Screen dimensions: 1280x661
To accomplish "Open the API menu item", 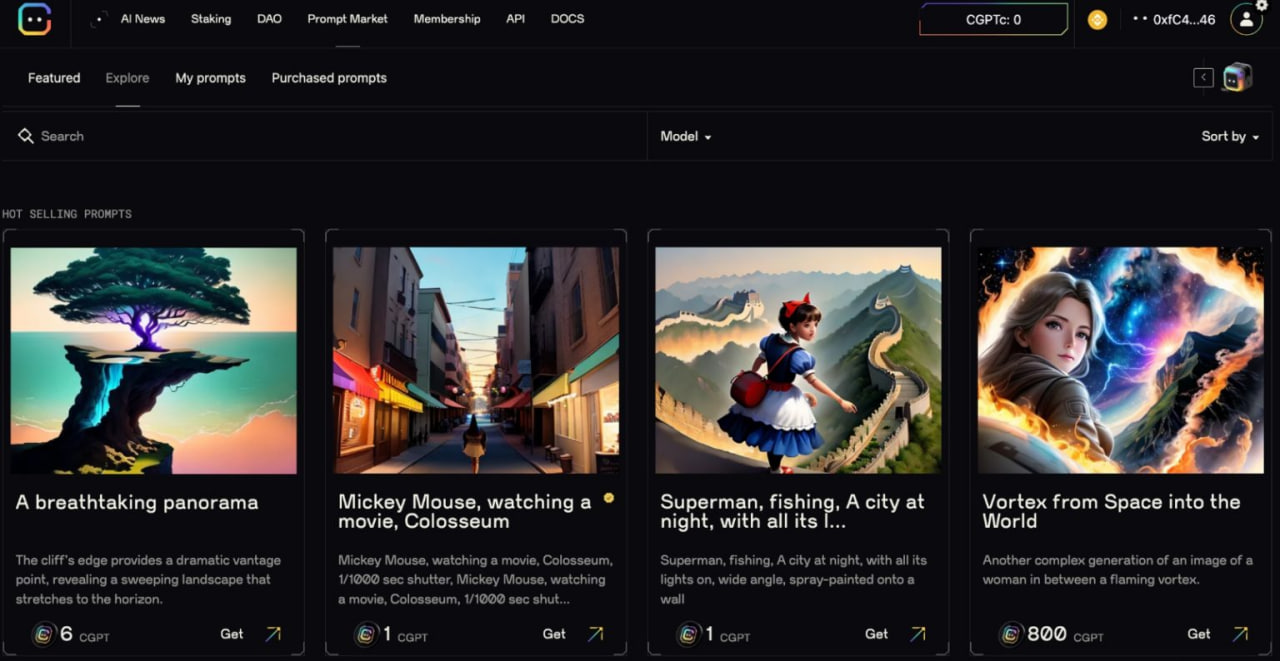I will [x=515, y=19].
